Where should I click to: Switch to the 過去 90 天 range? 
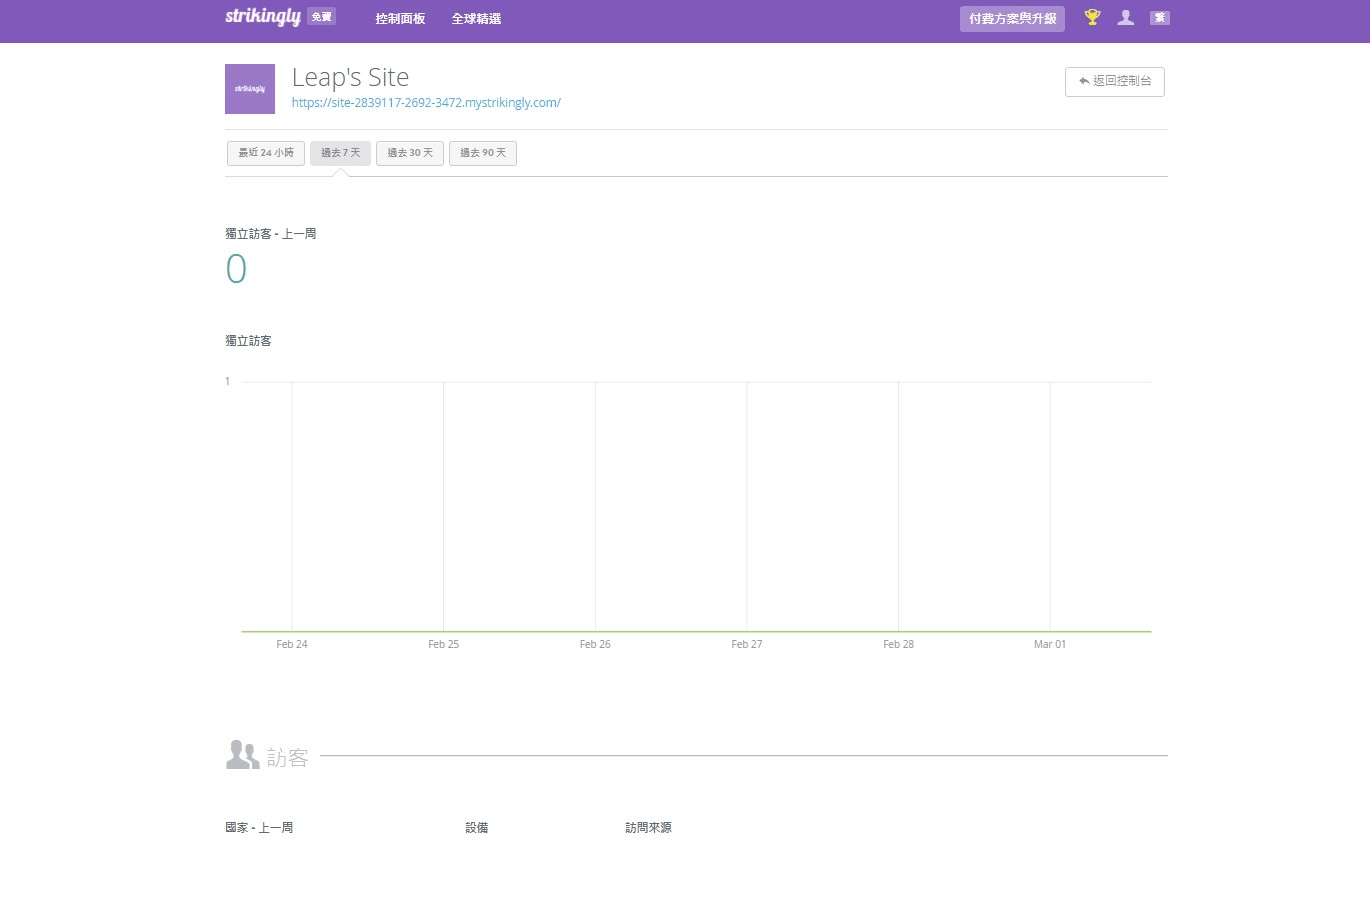(x=483, y=153)
